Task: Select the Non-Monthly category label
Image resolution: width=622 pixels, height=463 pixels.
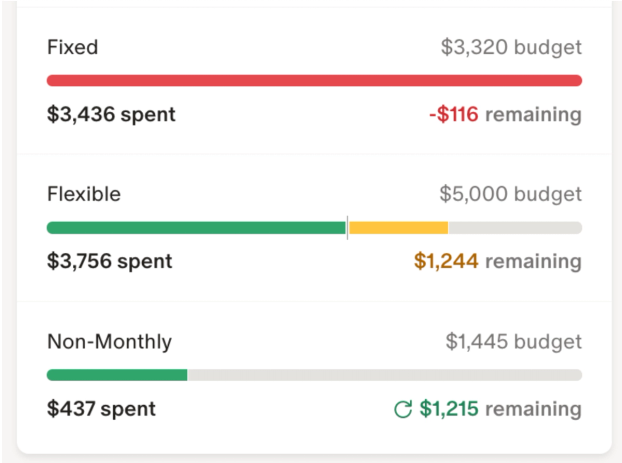Action: (x=109, y=342)
